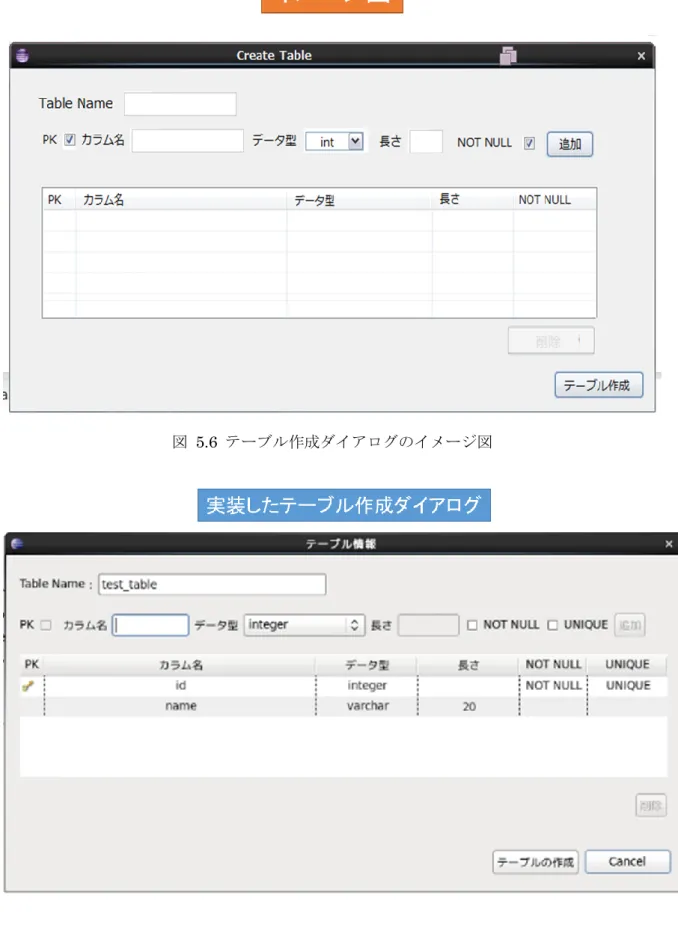678x925 pixels.
Task: Click the カラム名 input field in Create Table dialog
Action: [188, 141]
